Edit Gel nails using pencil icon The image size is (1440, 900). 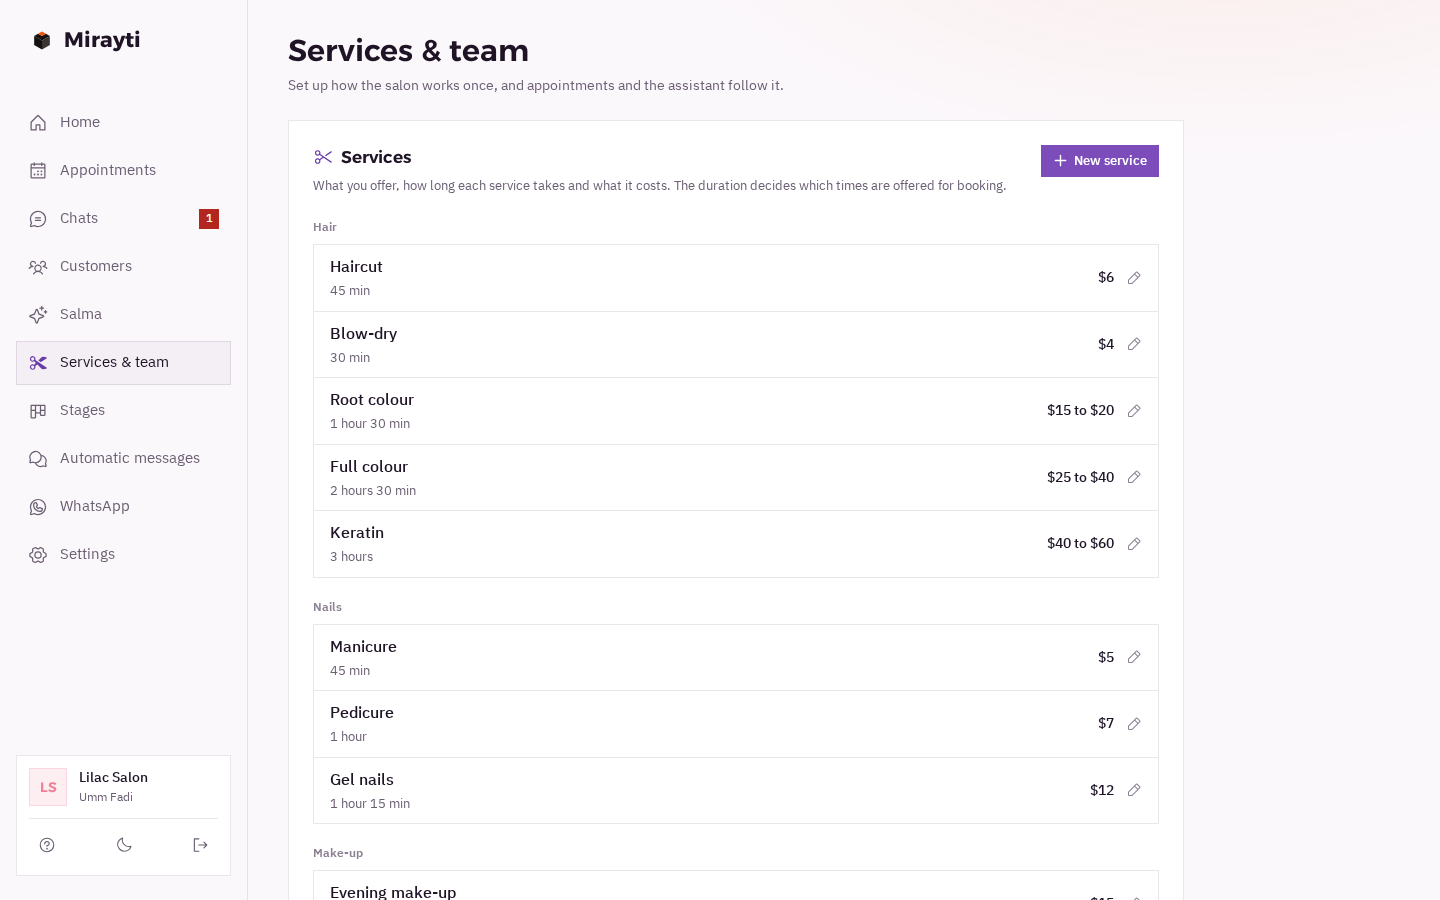pyautogui.click(x=1134, y=790)
